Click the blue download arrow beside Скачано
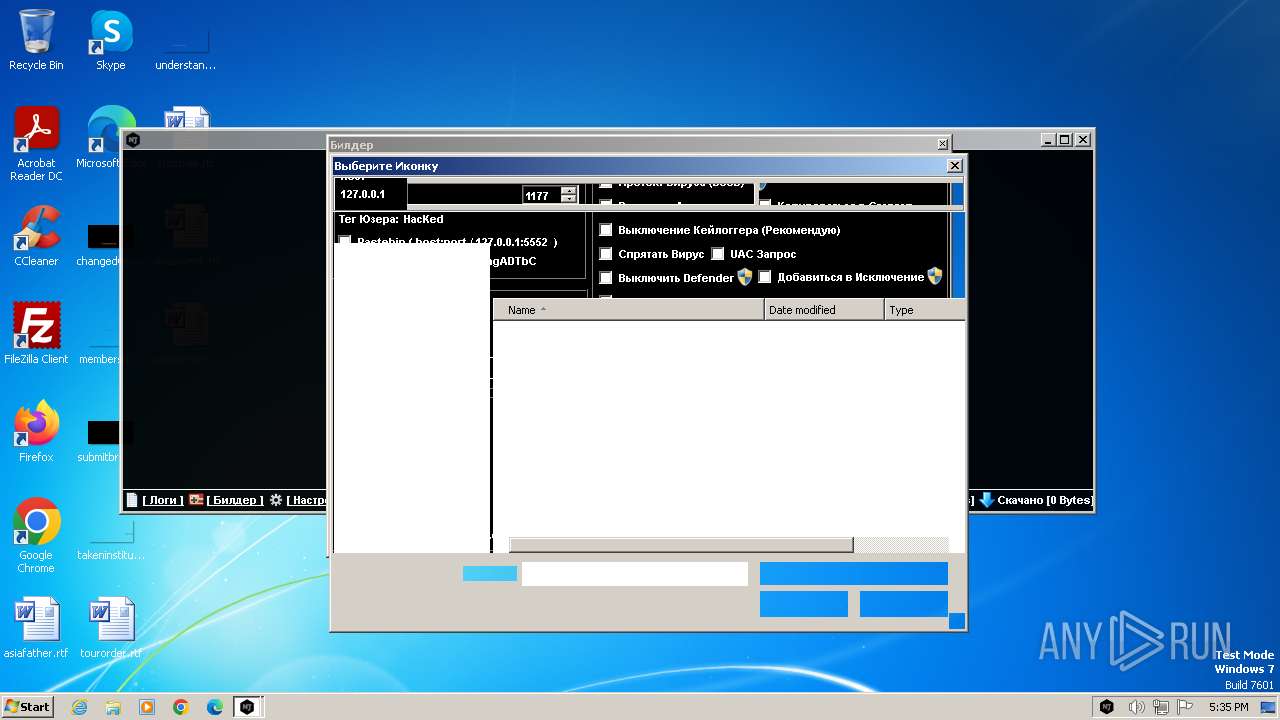The width and height of the screenshot is (1280, 720). pyautogui.click(x=986, y=500)
